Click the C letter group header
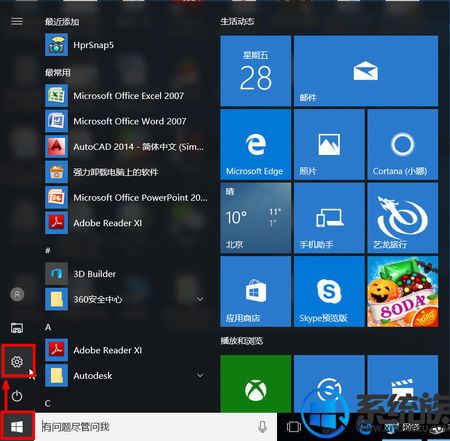Viewport: 450px width, 441px height. tap(48, 403)
